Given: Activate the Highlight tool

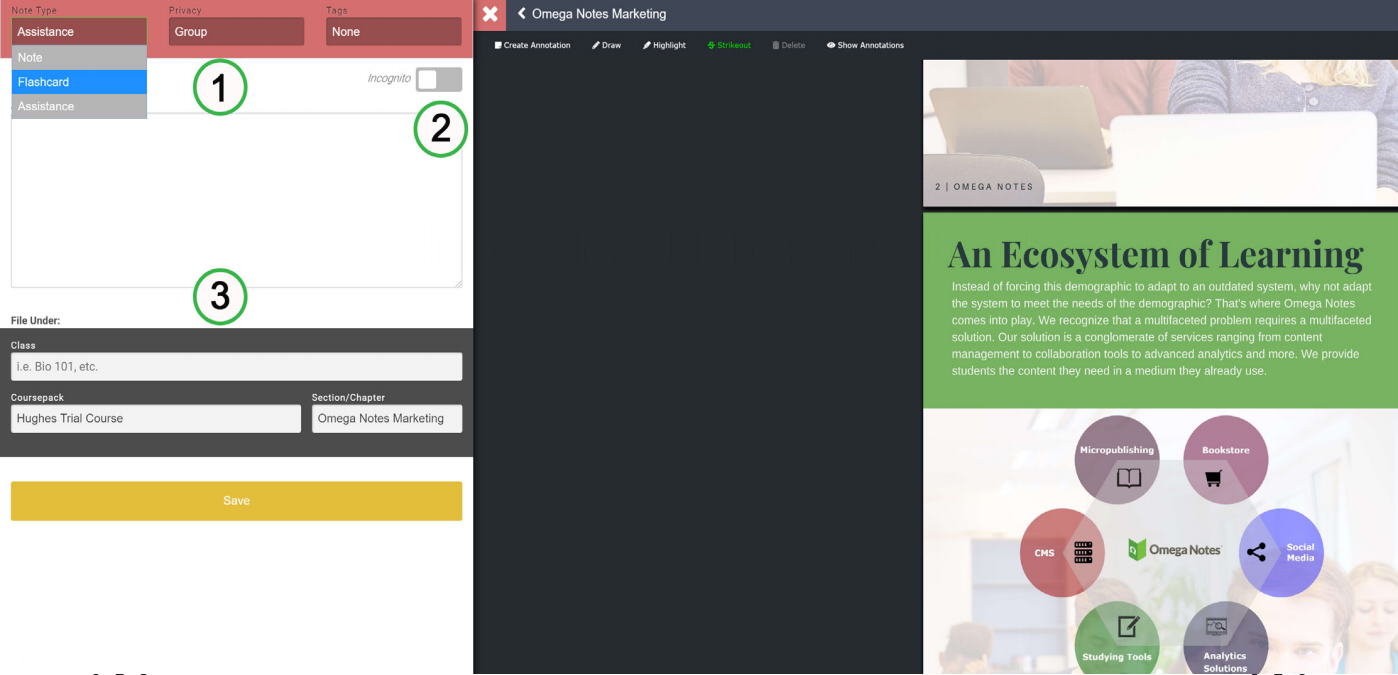Looking at the screenshot, I should pyautogui.click(x=664, y=45).
